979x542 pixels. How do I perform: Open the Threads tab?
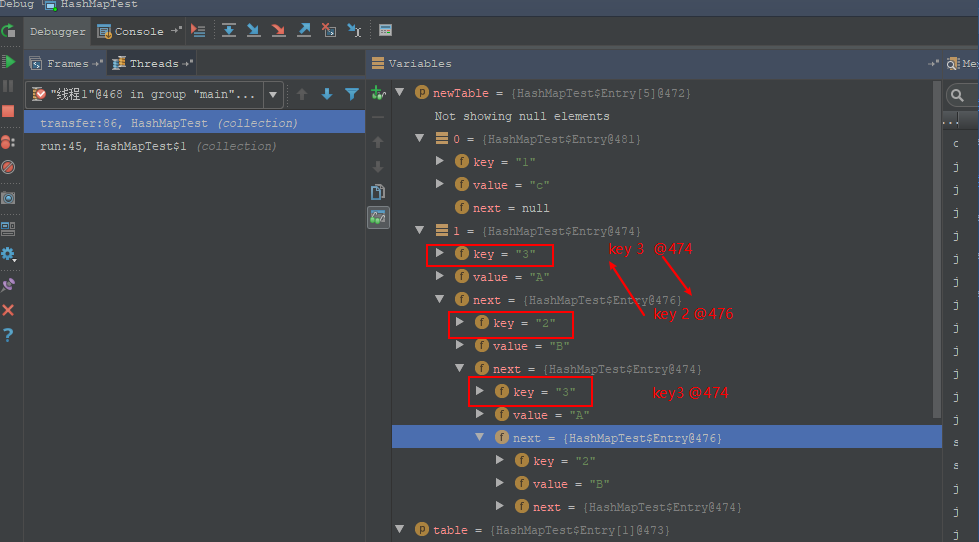(x=152, y=64)
